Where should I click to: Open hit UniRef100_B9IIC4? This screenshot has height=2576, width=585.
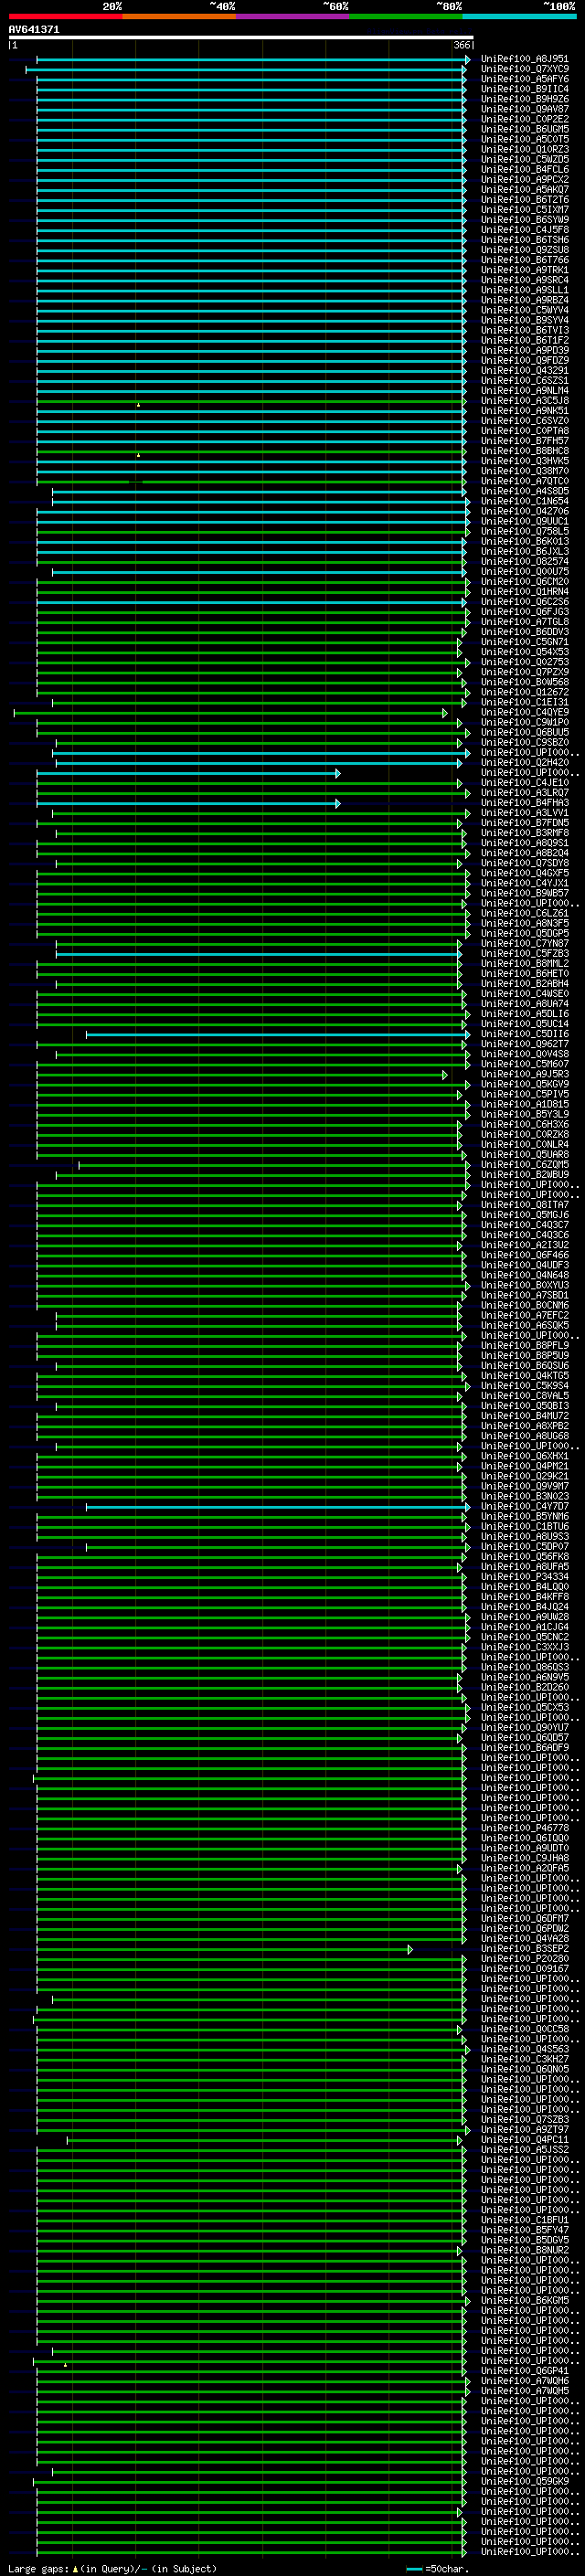[525, 89]
